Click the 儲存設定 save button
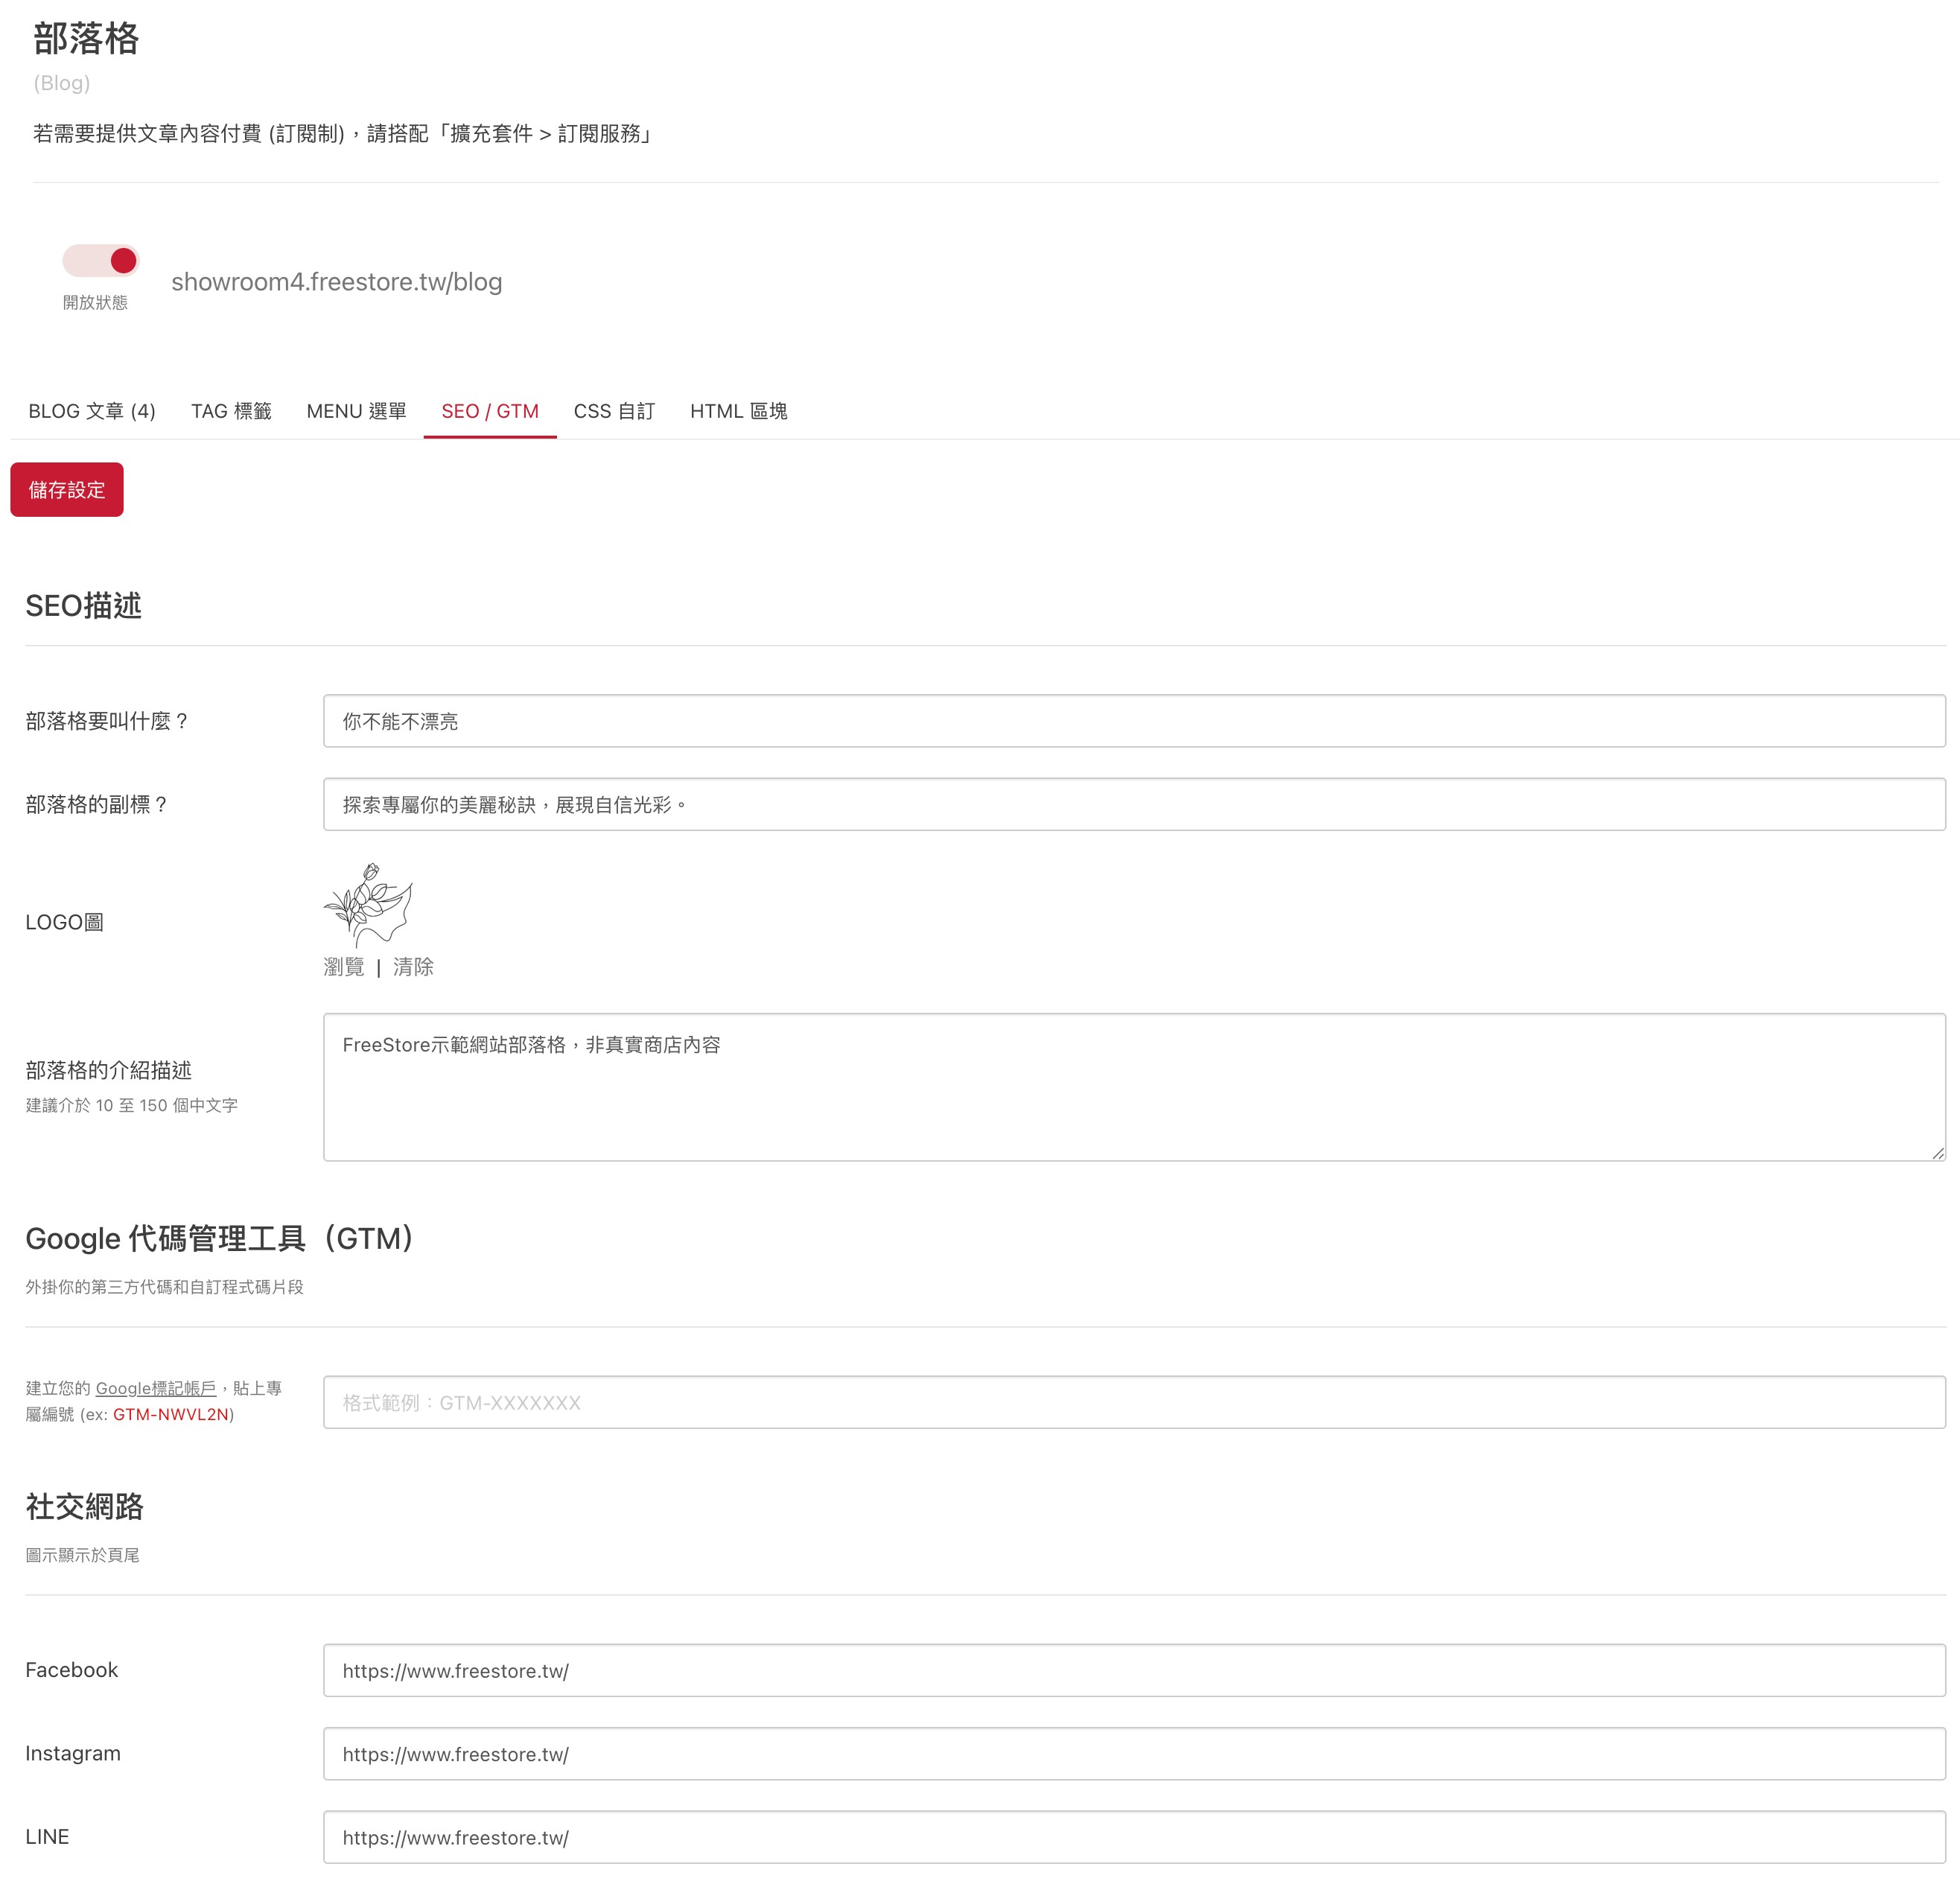Viewport: 1960px width, 1890px height. click(67, 490)
